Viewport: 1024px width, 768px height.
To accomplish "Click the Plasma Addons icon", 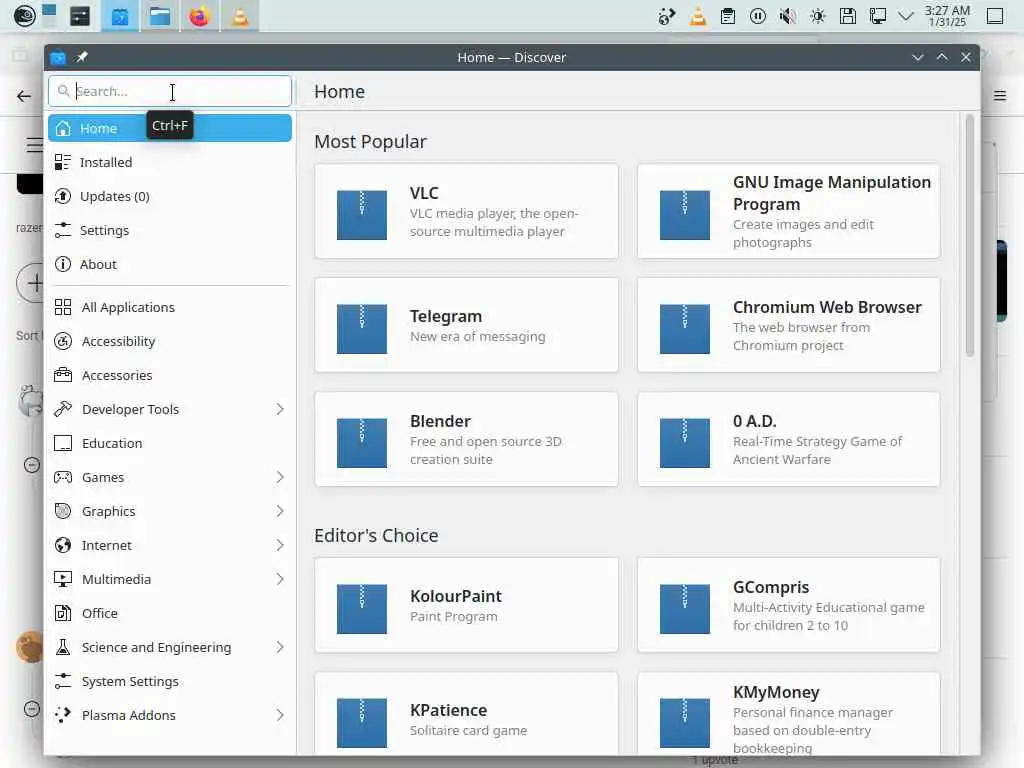I will click(x=63, y=714).
